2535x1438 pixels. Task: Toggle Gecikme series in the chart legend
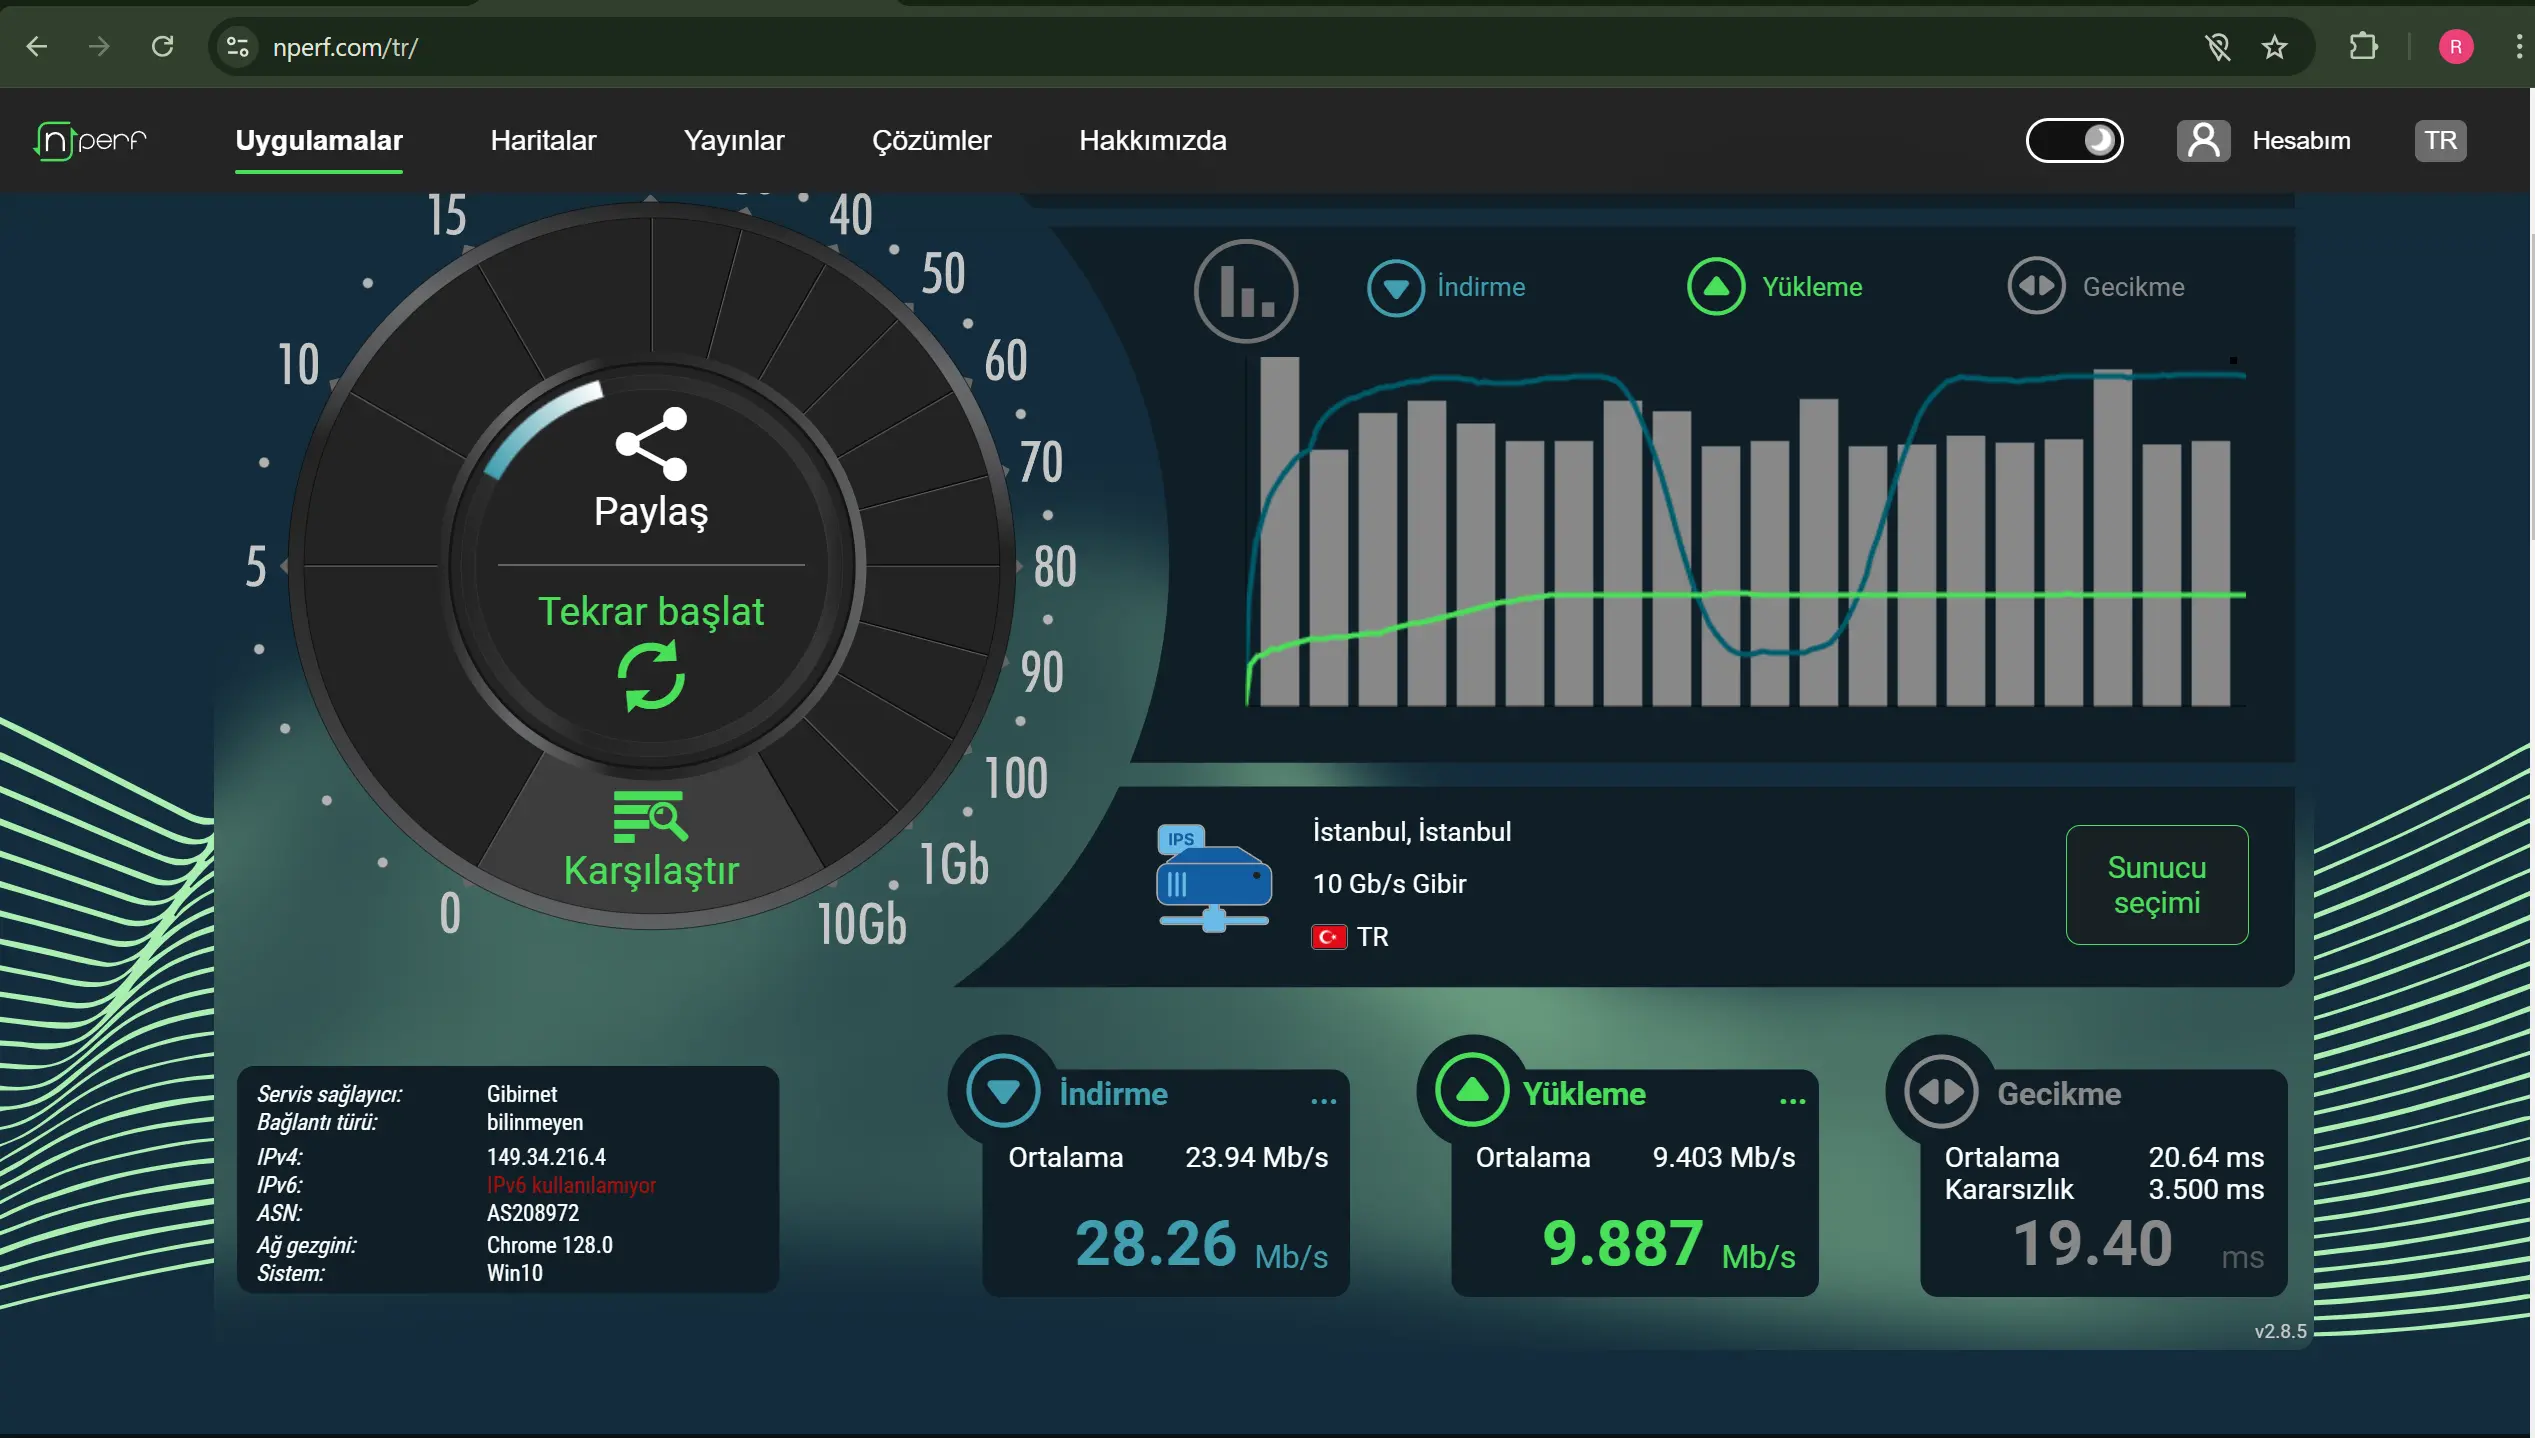click(2096, 287)
